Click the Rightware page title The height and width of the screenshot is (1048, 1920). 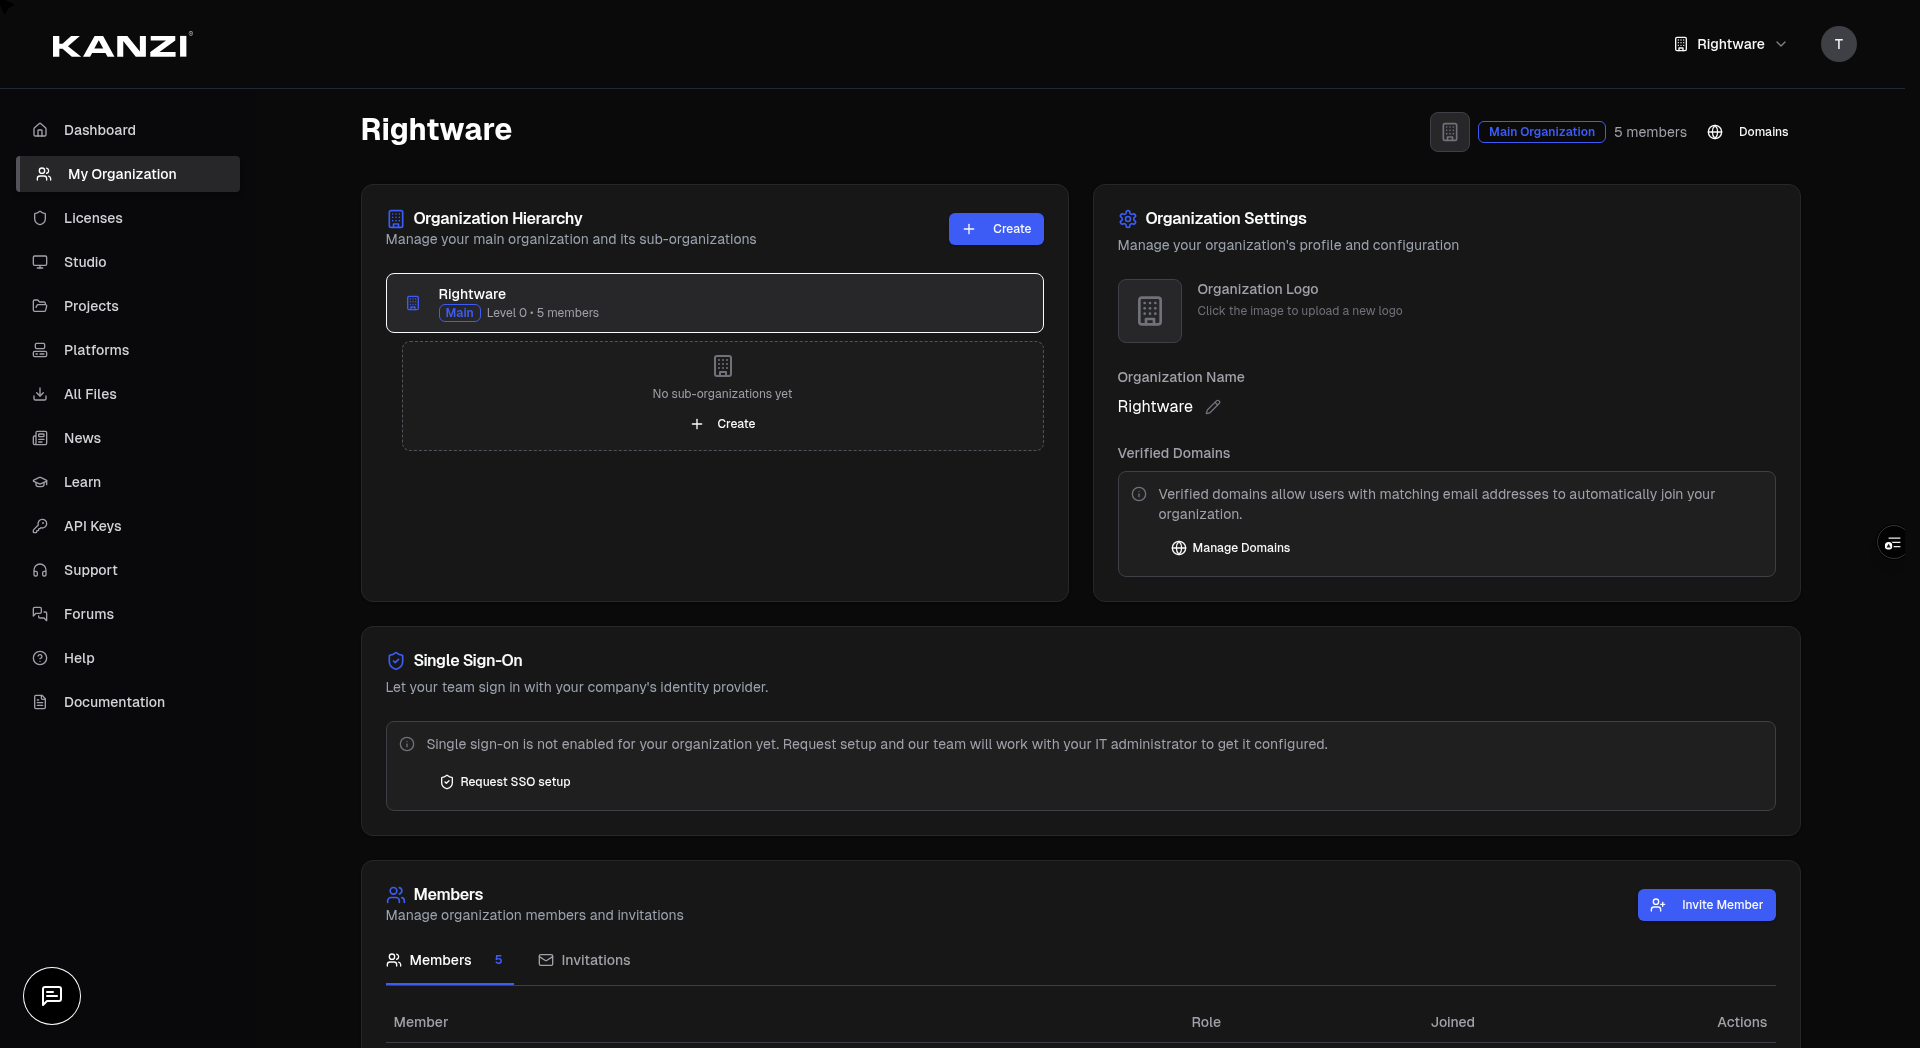(436, 130)
